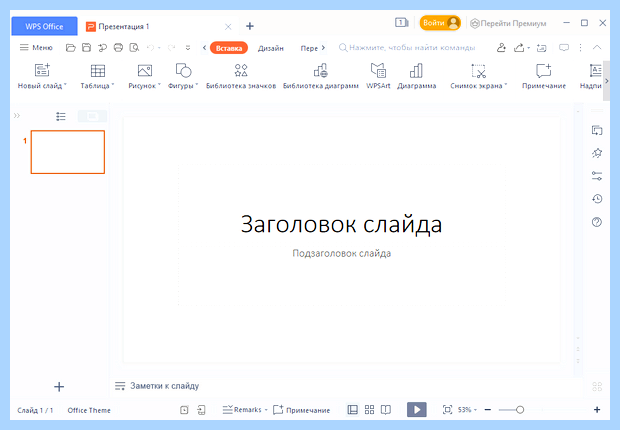Add a comment via Примечание in ribbon

pyautogui.click(x=544, y=76)
